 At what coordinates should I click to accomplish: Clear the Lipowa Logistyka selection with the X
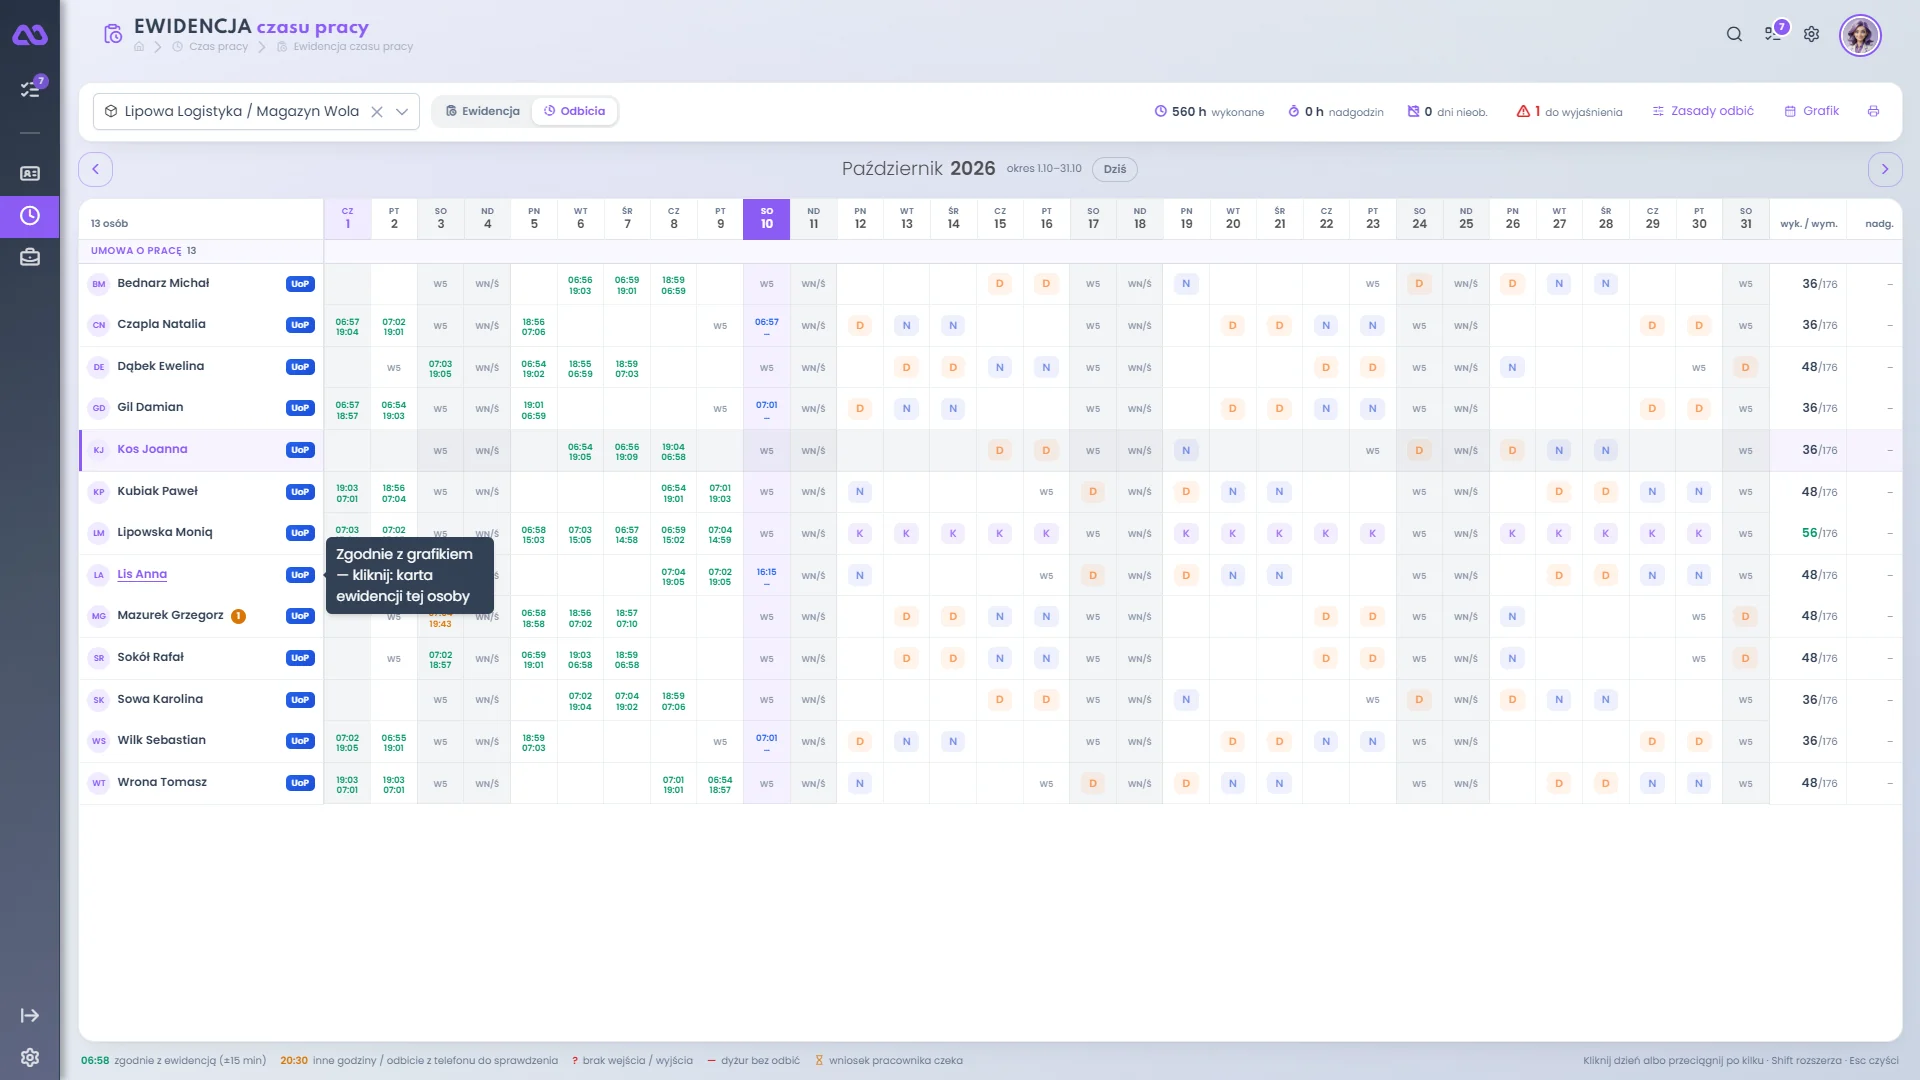pyautogui.click(x=377, y=112)
